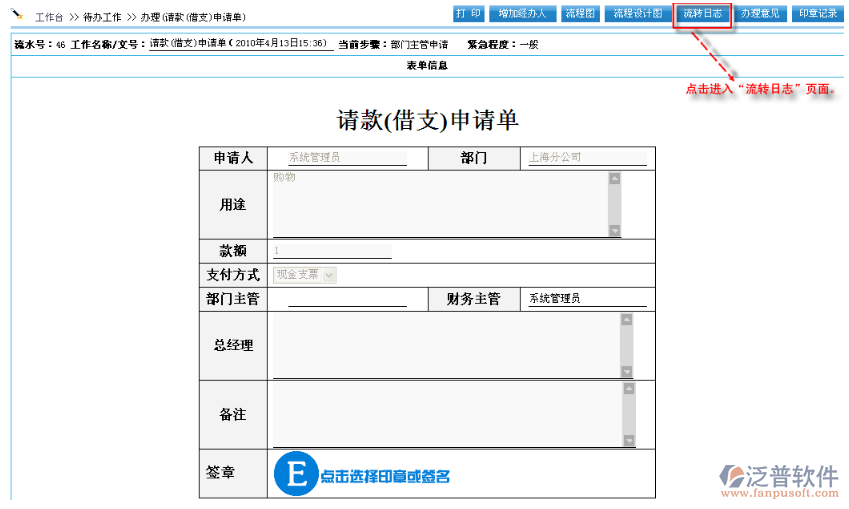The width and height of the screenshot is (849, 509).
Task: Open 增加经办人 to add a handler
Action: tap(523, 14)
